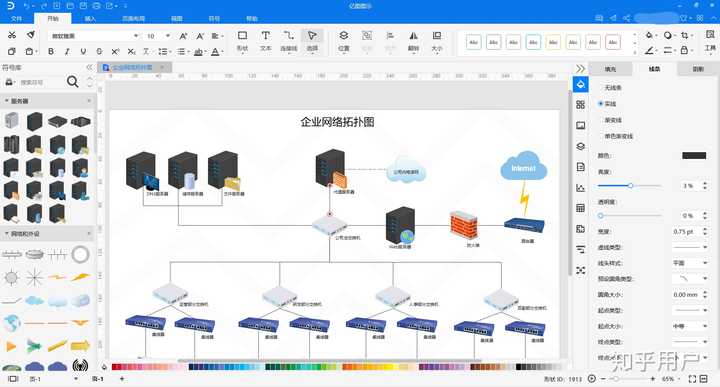Choose the Connector (连接线) tool
720x387 pixels.
(288, 40)
